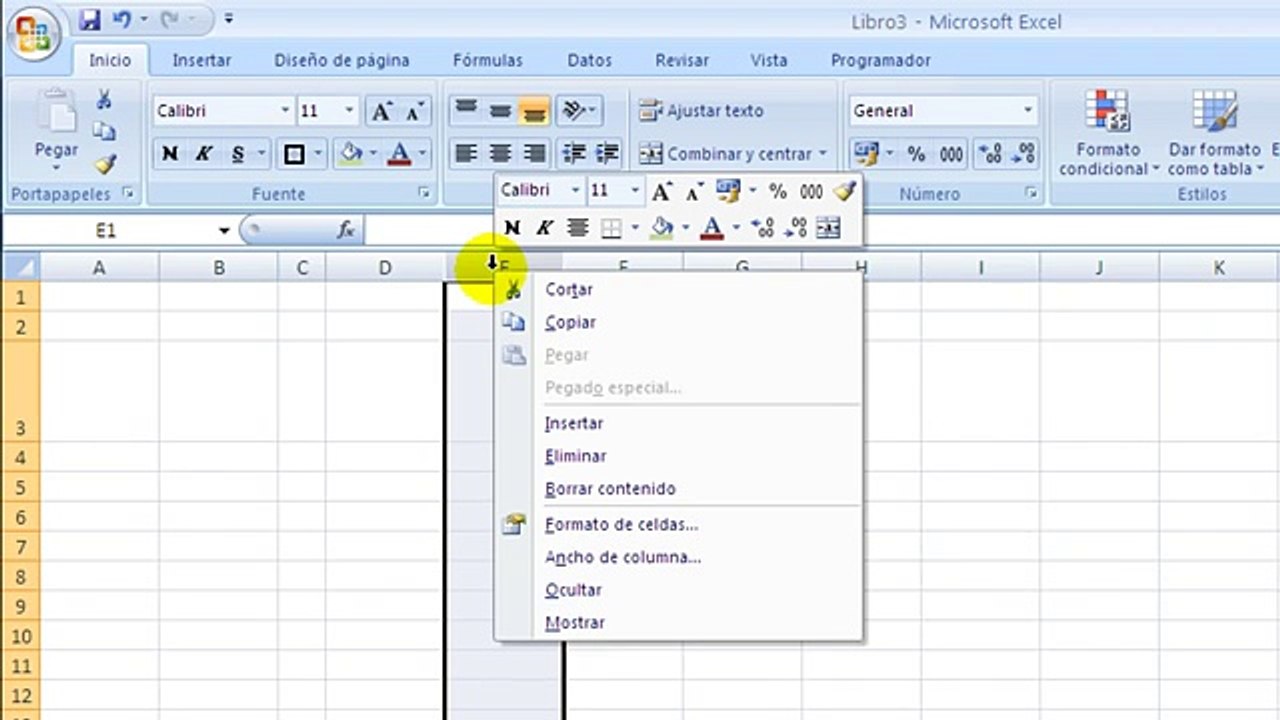The width and height of the screenshot is (1280, 720).
Task: Center text horizontally in ribbon
Action: click(500, 153)
